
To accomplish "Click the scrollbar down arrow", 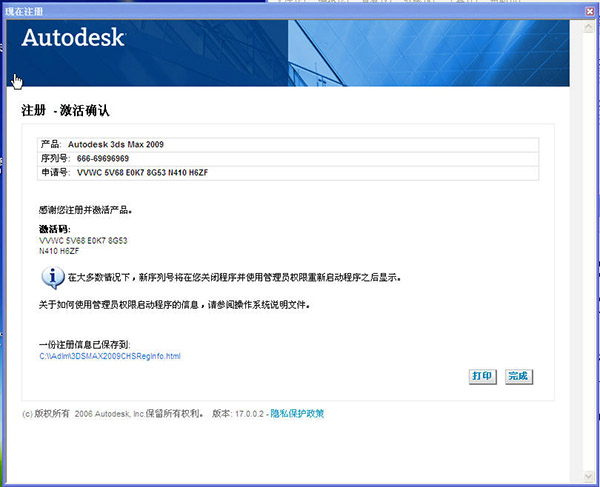I will pos(589,476).
